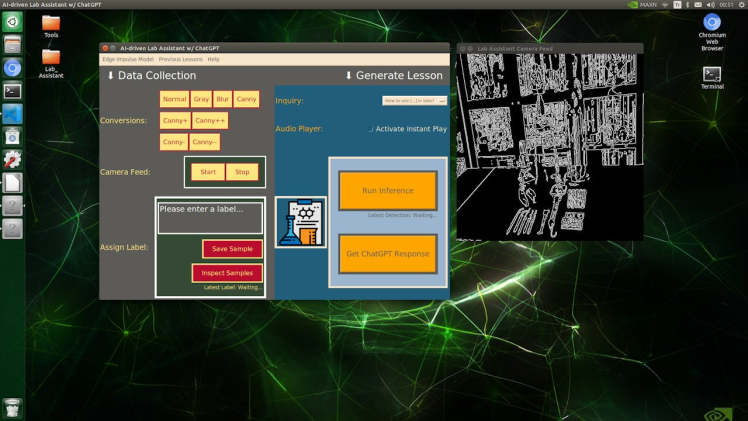Open the Tools folder on desktop

[51, 22]
